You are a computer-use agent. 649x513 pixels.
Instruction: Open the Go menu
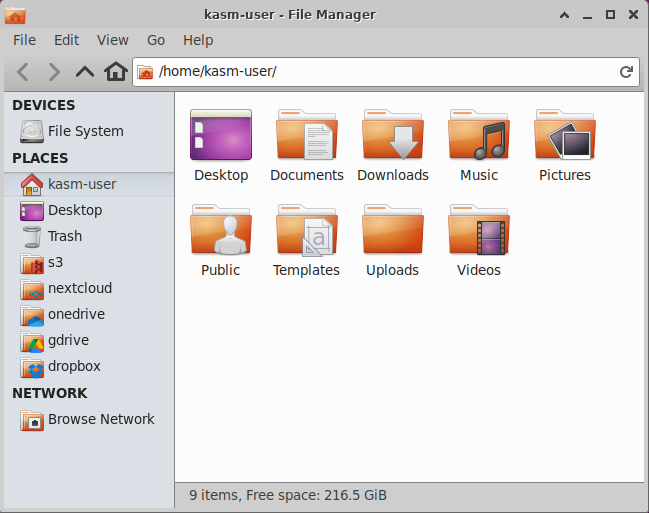[x=156, y=40]
